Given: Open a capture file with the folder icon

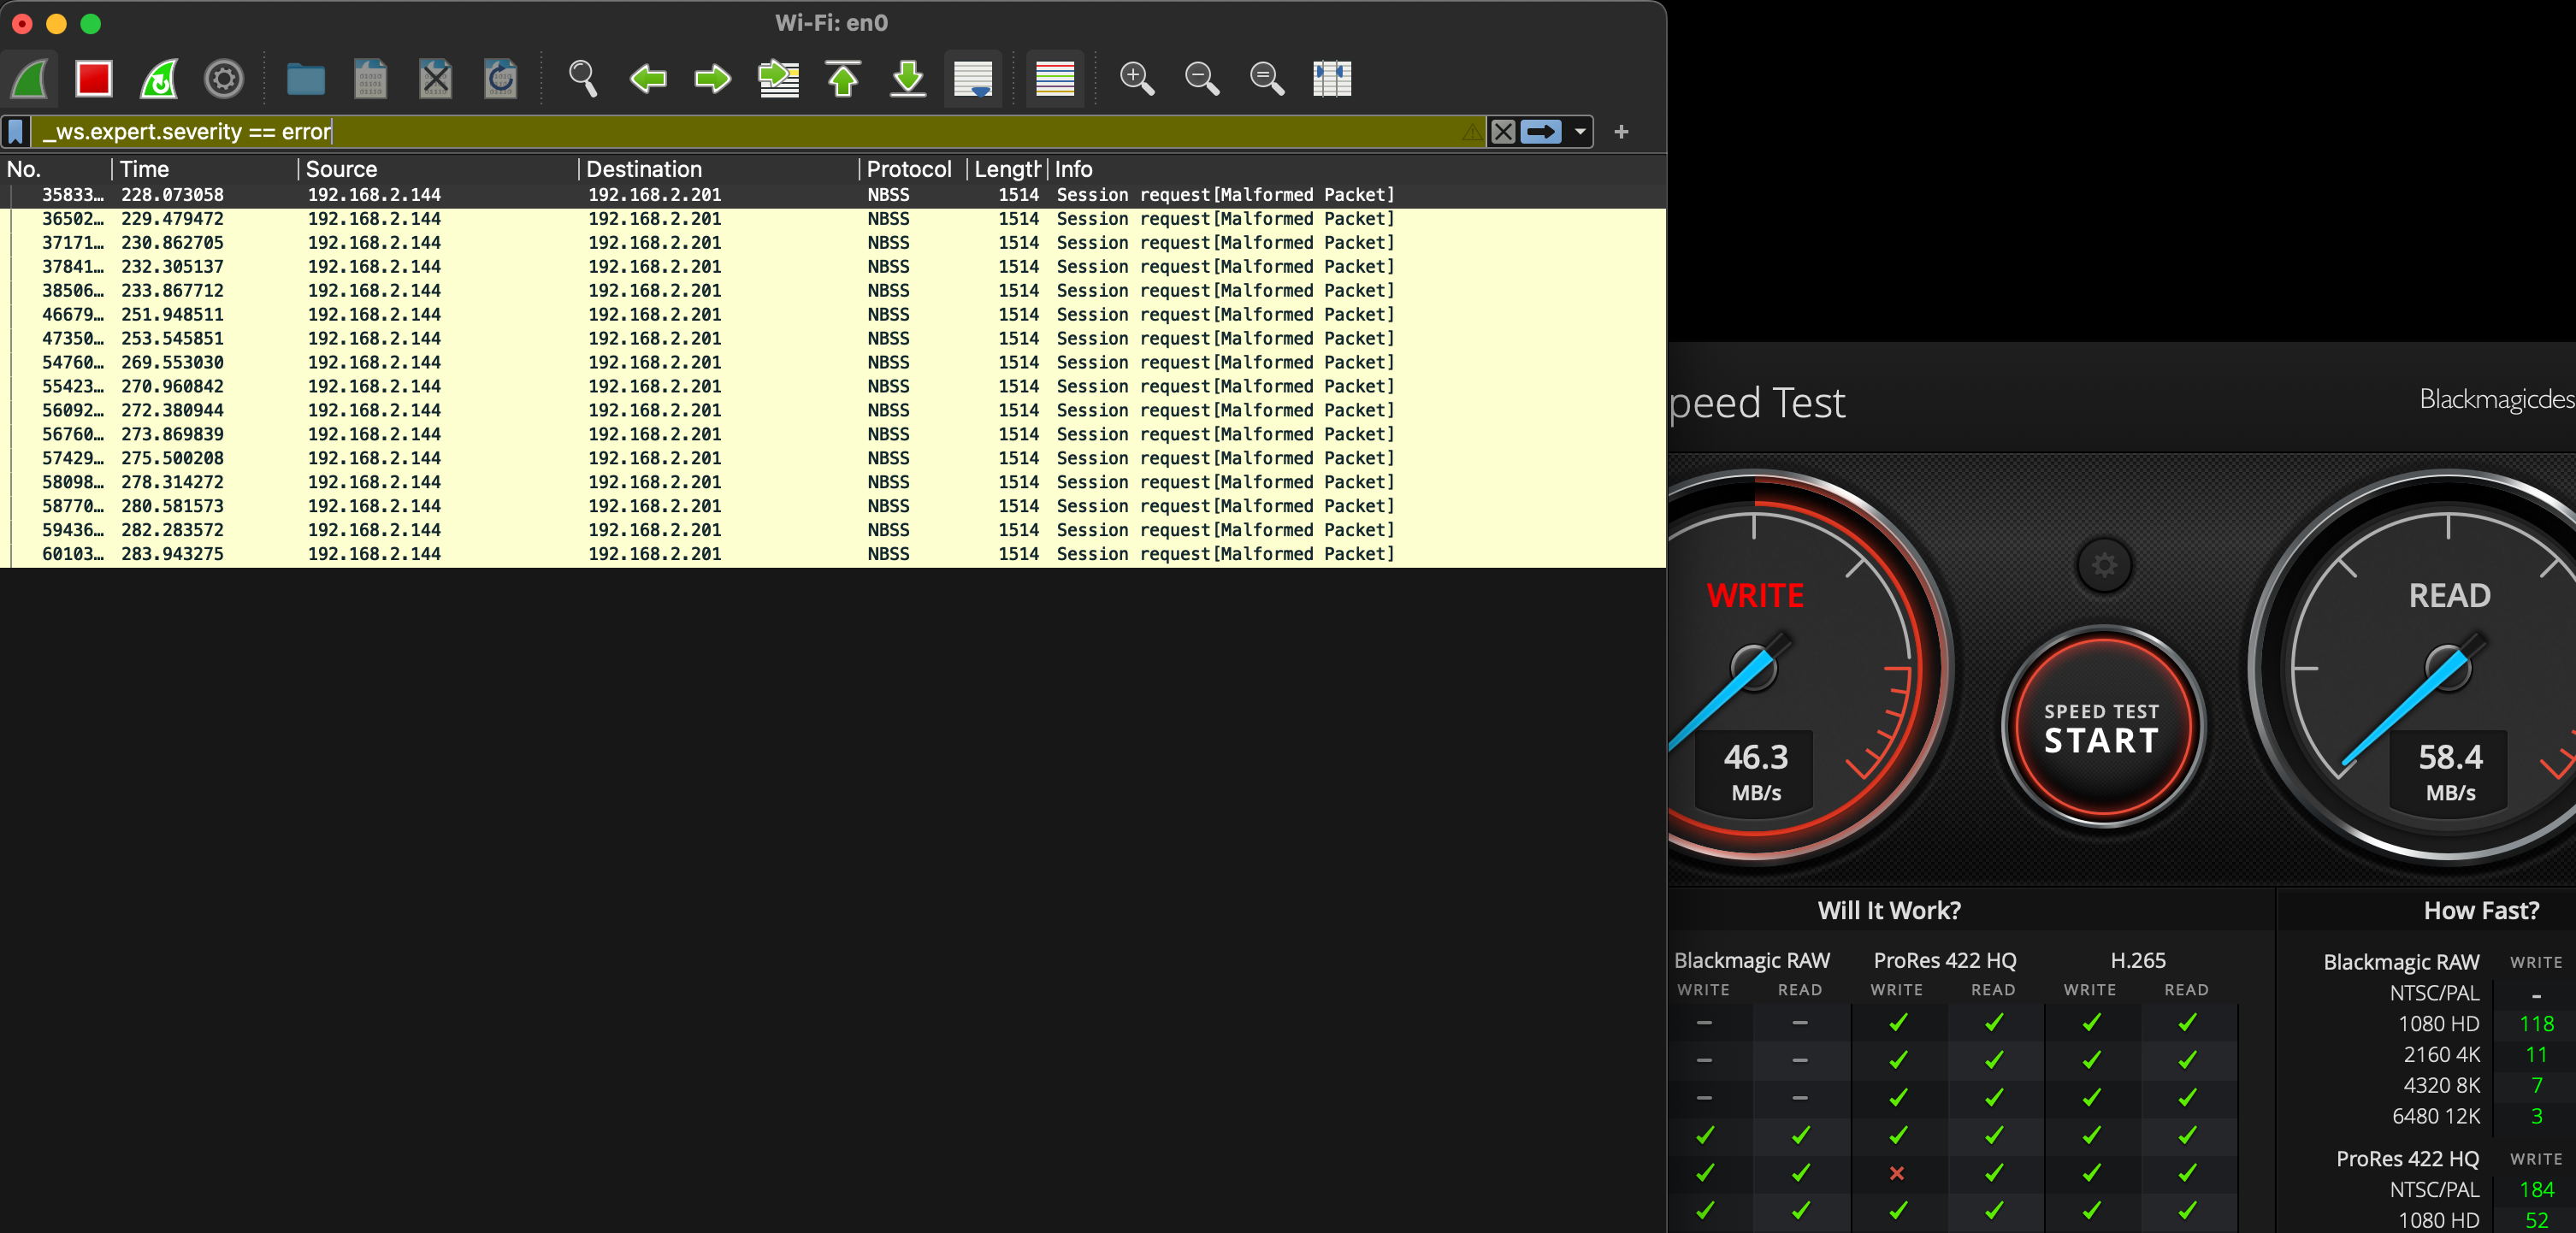Looking at the screenshot, I should pos(305,78).
